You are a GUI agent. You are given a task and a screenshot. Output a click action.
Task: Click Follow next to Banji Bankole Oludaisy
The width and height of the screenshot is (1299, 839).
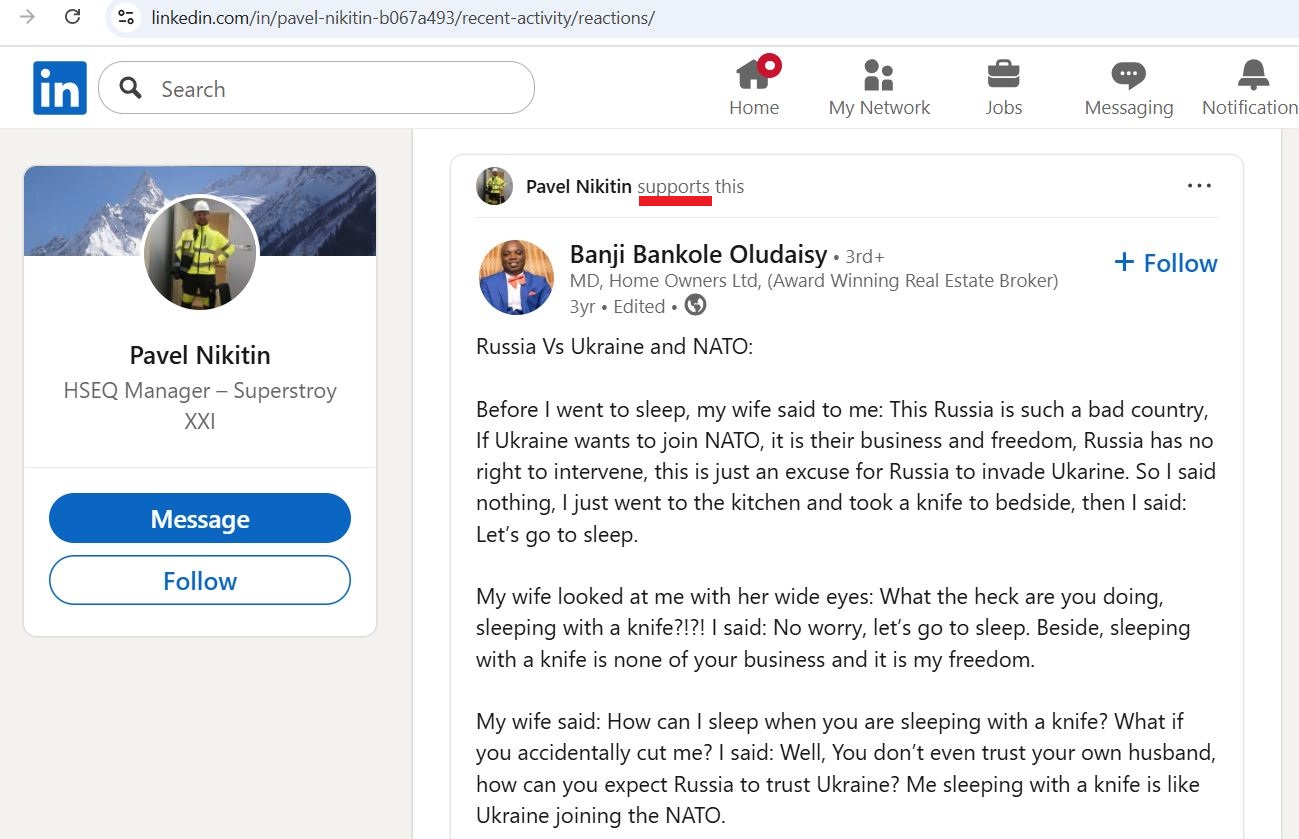tap(1164, 262)
